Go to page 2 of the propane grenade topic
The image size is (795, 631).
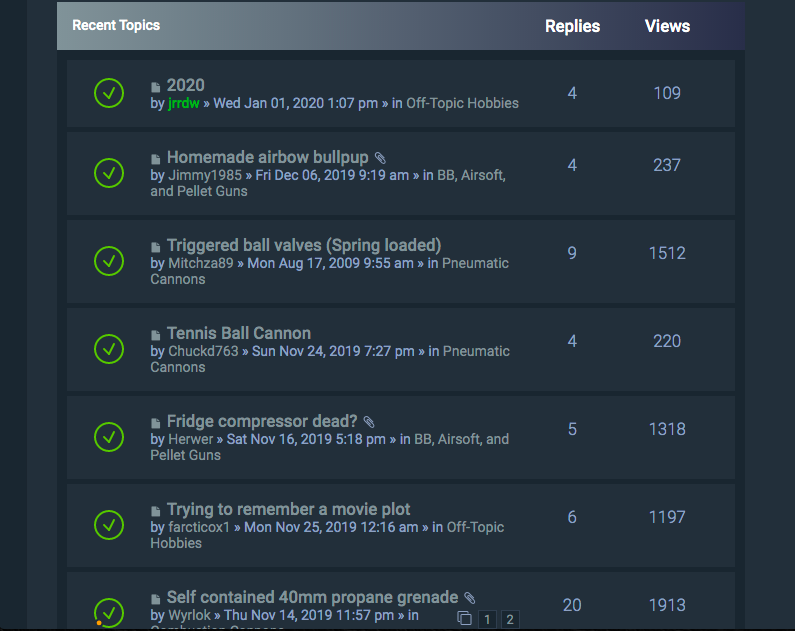pos(510,619)
